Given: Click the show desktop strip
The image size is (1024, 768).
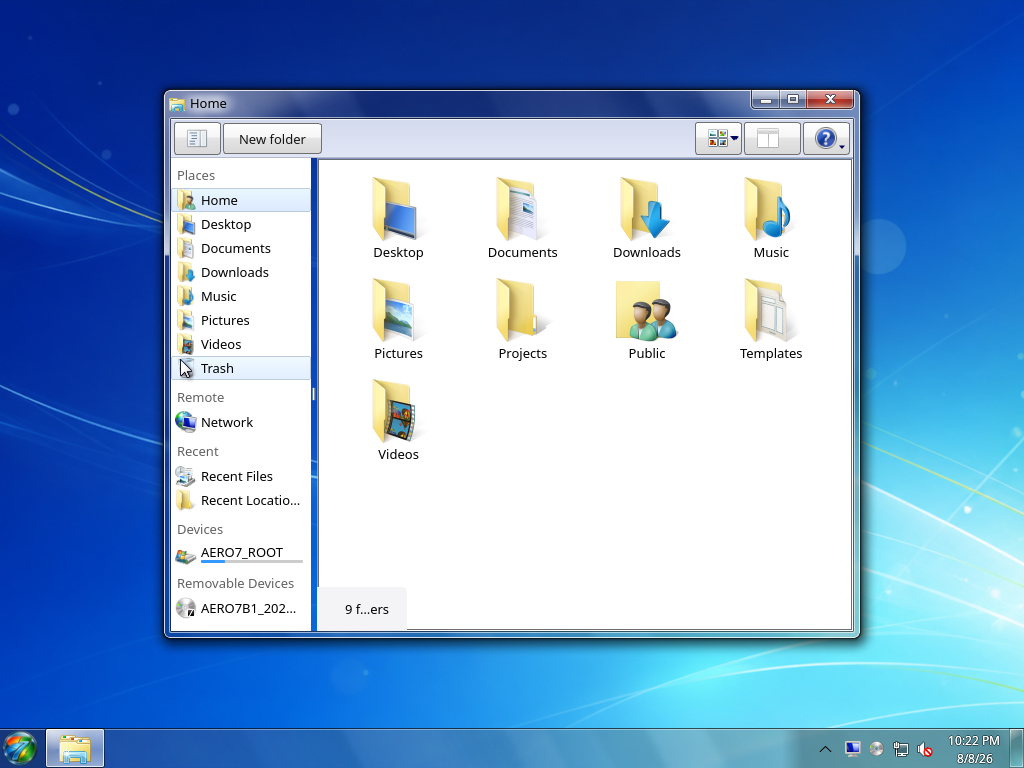Looking at the screenshot, I should coord(1017,748).
